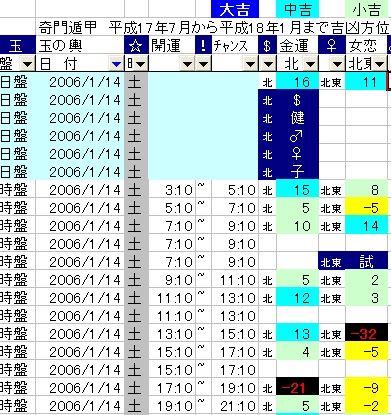Open the 北東 direction filter dropdown
The width and height of the screenshot is (391, 415).
[379, 63]
